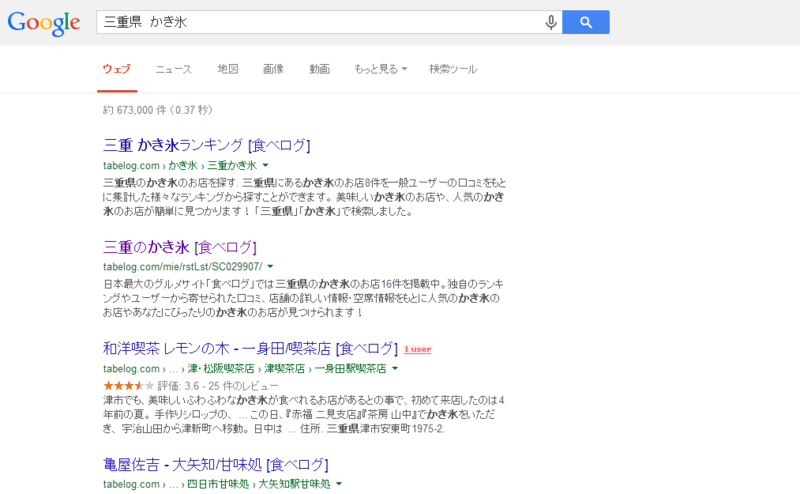Open result 亀屋佐吉 - 大矢知/甘味処
Viewport: 800px width, 494px height.
(x=216, y=464)
